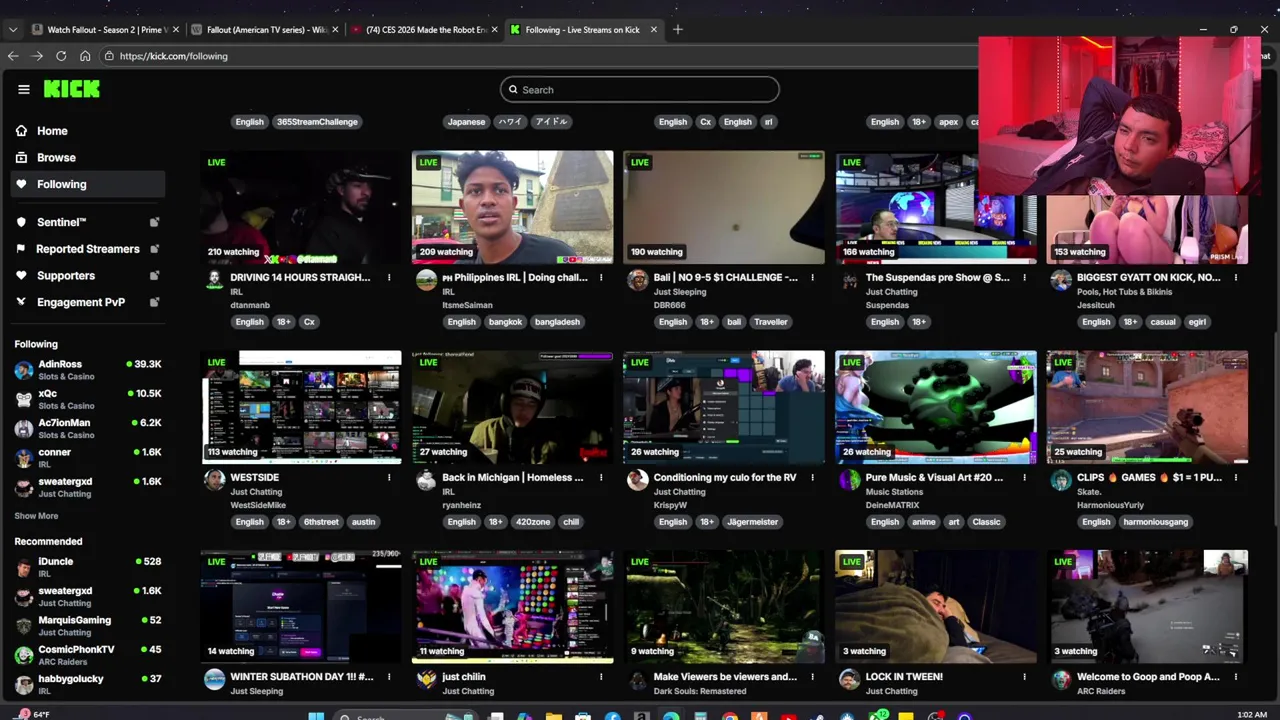This screenshot has width=1280, height=720.
Task: Open Philippines IRL stream thumbnail
Action: (513, 207)
